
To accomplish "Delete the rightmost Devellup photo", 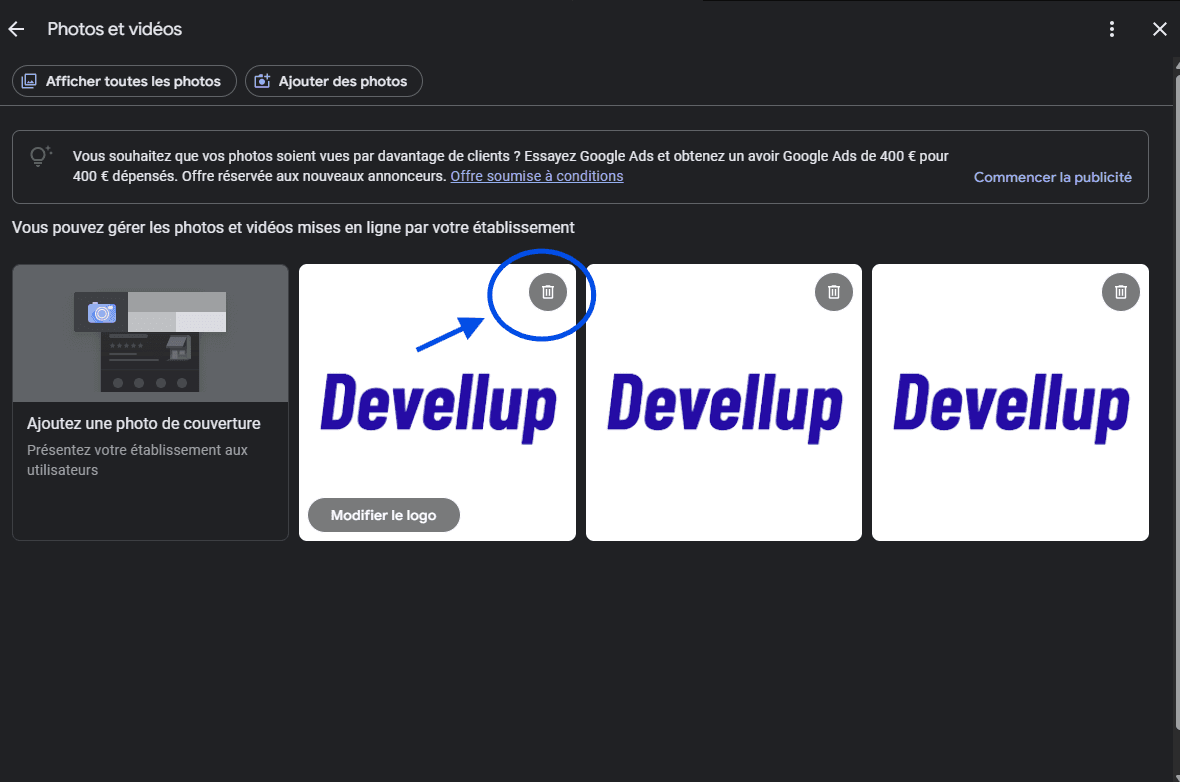I will coord(1120,292).
